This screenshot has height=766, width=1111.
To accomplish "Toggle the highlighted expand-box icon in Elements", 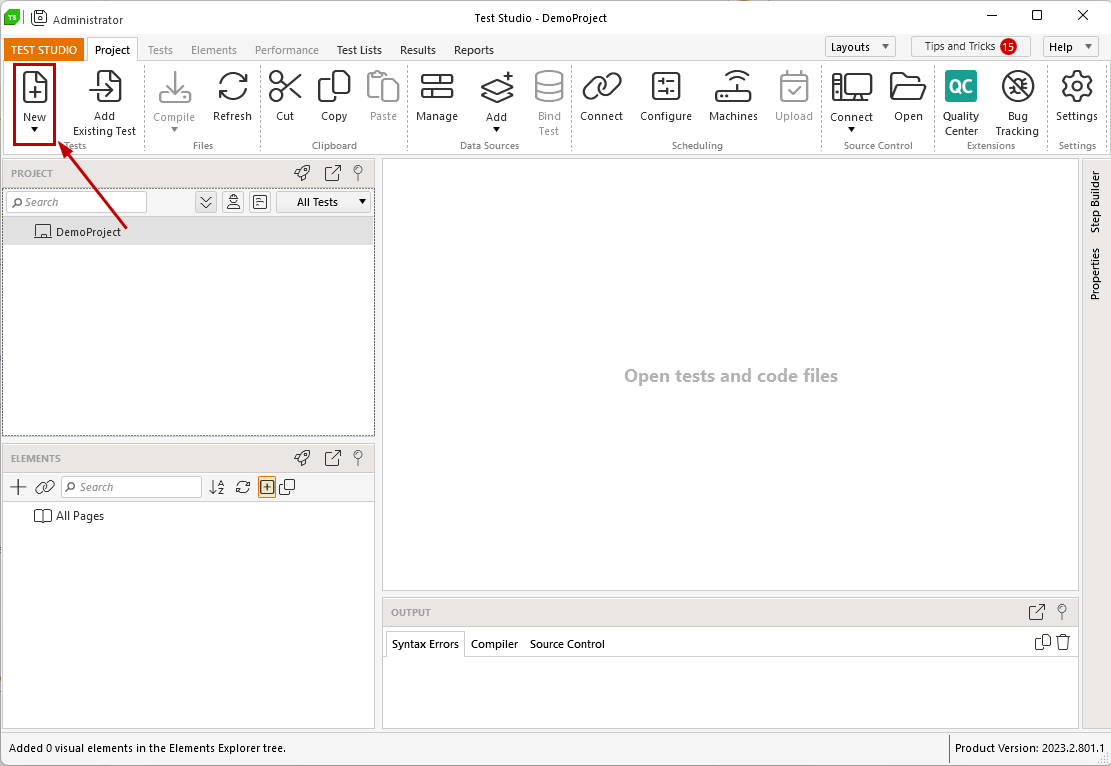I will pyautogui.click(x=266, y=487).
